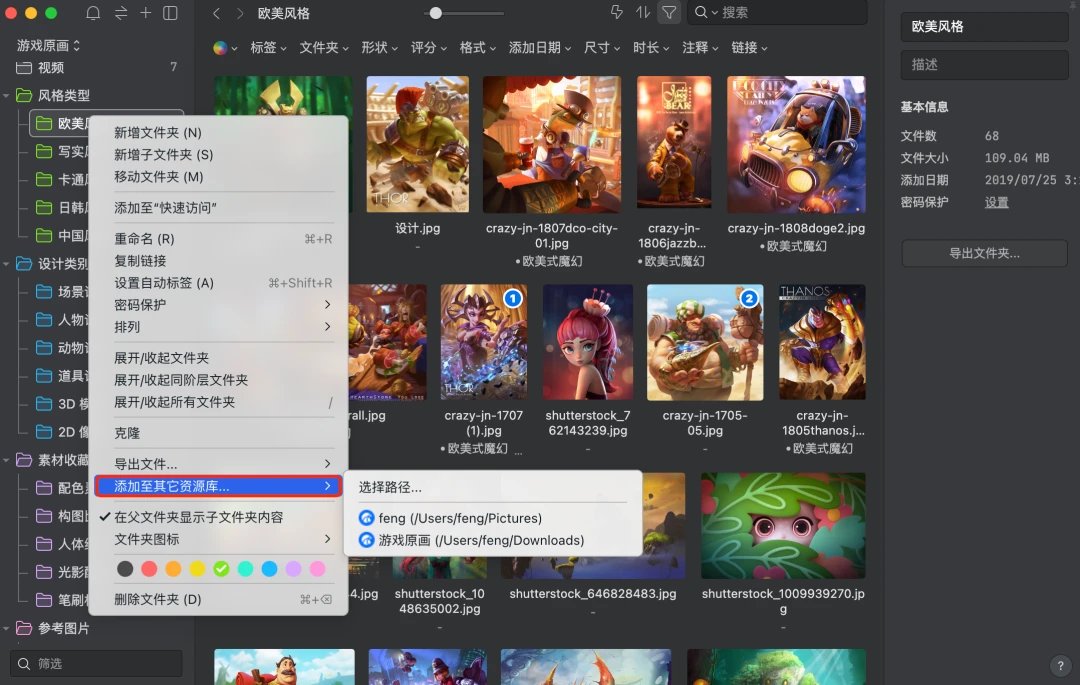The image size is (1080, 685).
Task: Click the 设置 password protection link
Action: pos(996,202)
